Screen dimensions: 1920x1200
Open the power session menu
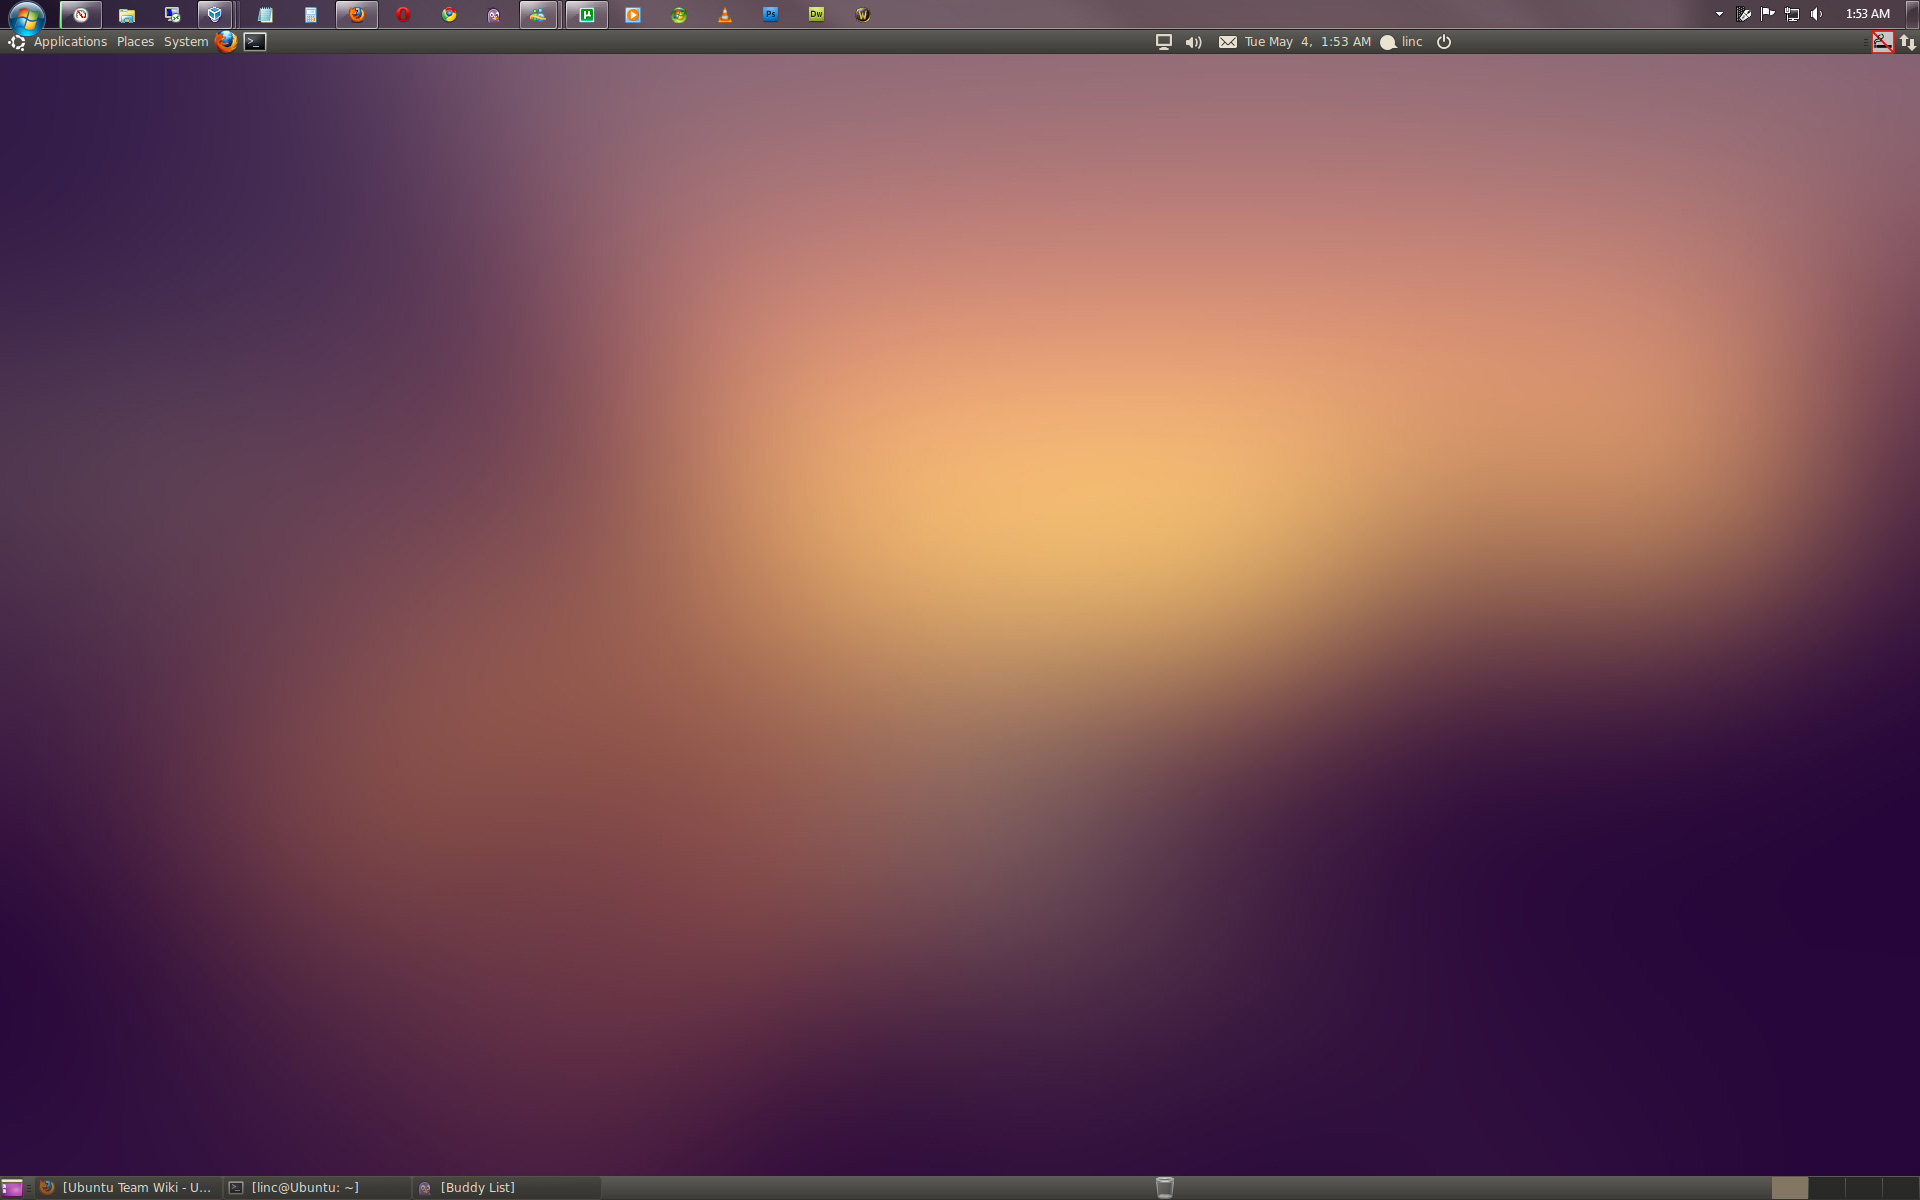coord(1444,42)
